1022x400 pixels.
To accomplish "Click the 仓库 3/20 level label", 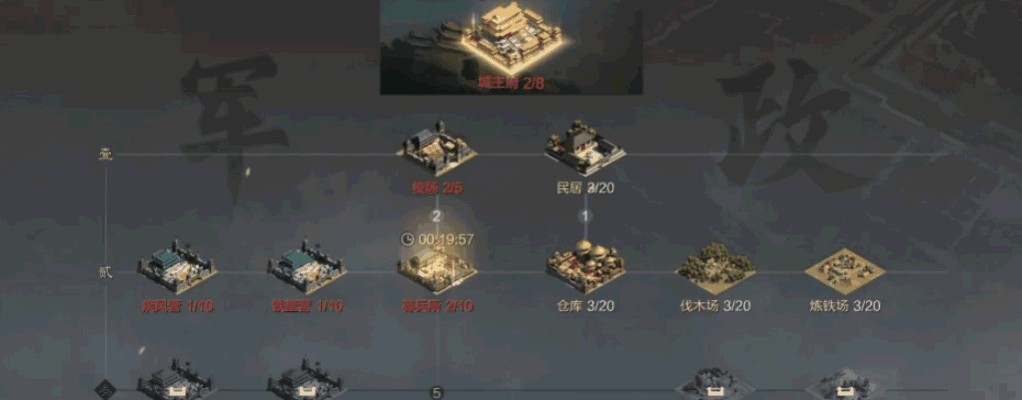I will [x=585, y=306].
